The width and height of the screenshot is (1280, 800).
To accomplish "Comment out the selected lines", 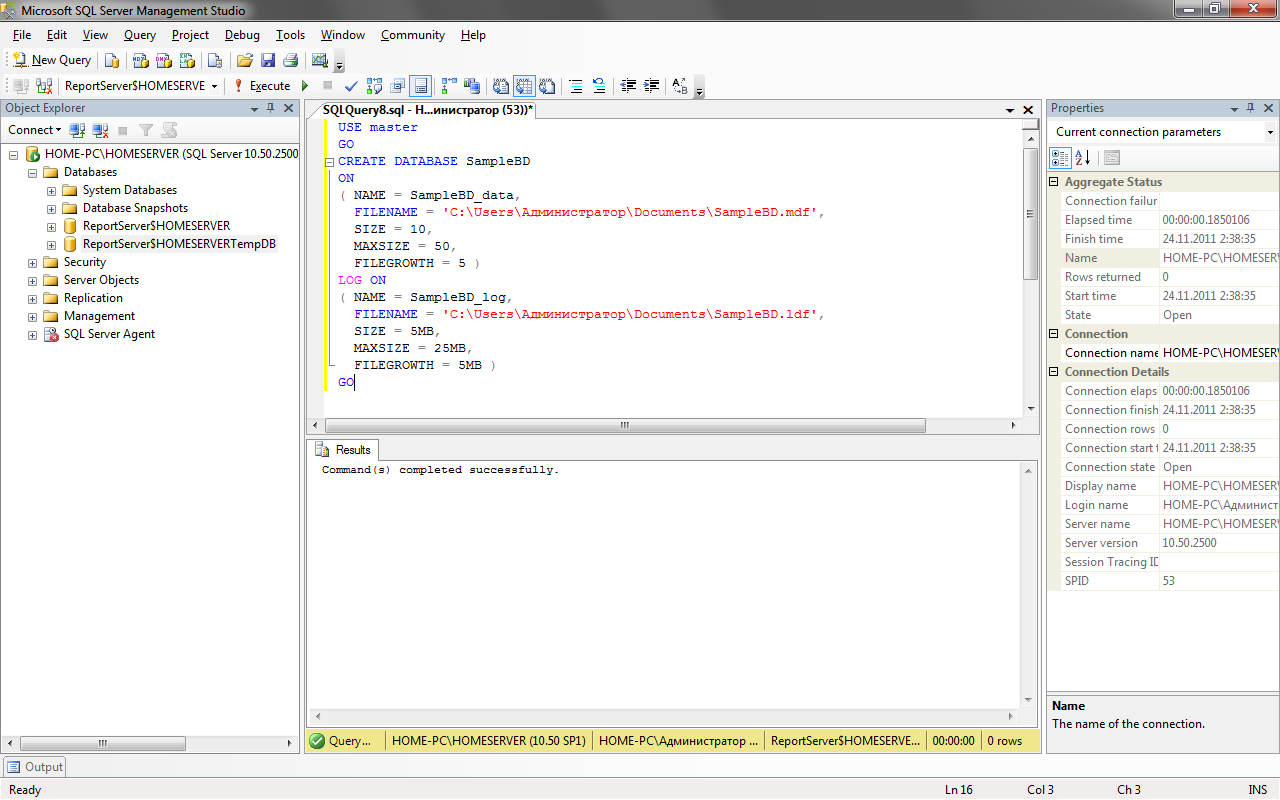I will click(x=576, y=86).
